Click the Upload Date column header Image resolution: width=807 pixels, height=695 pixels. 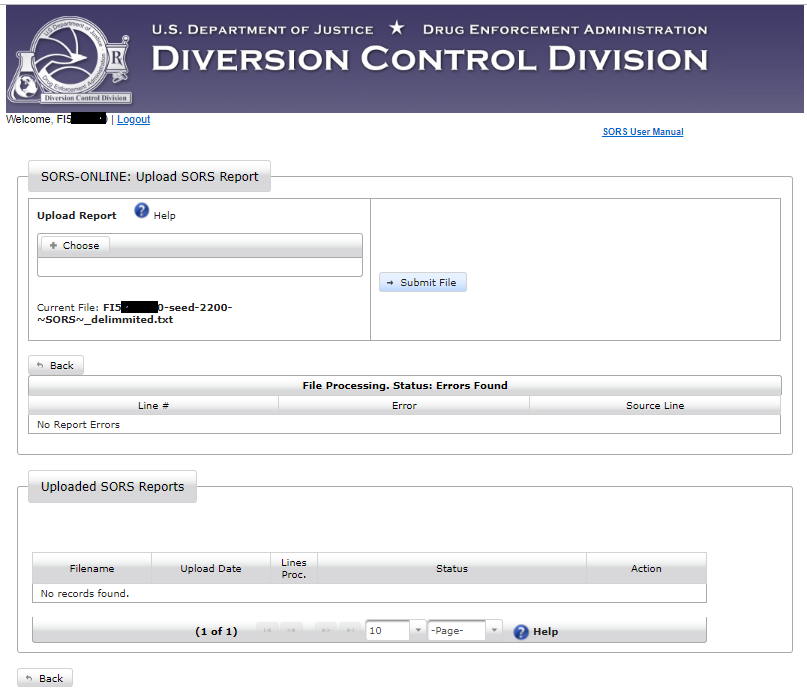(x=211, y=568)
